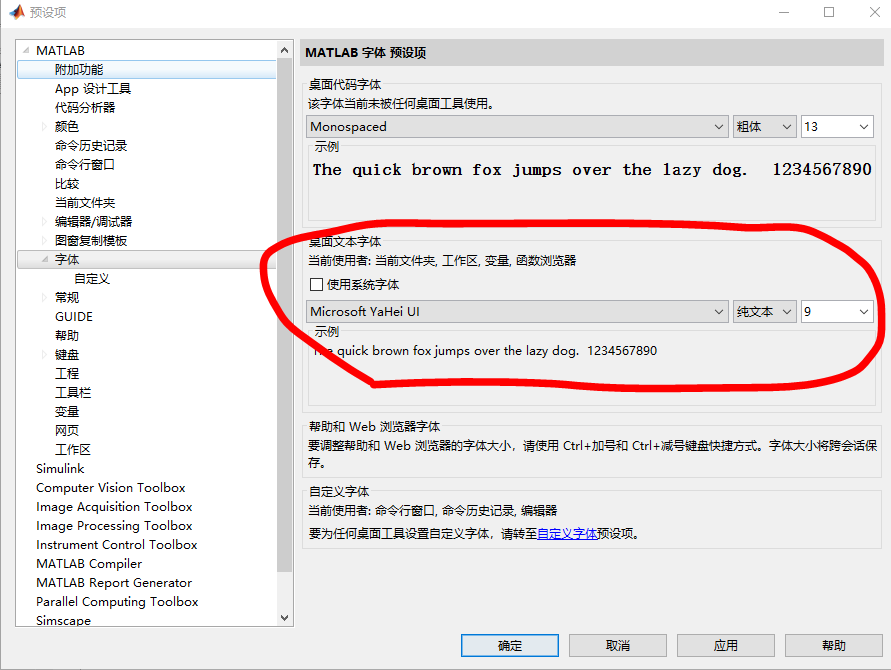Click the tree scrollbar down arrow
Screen dimensions: 891x670
click(285, 617)
